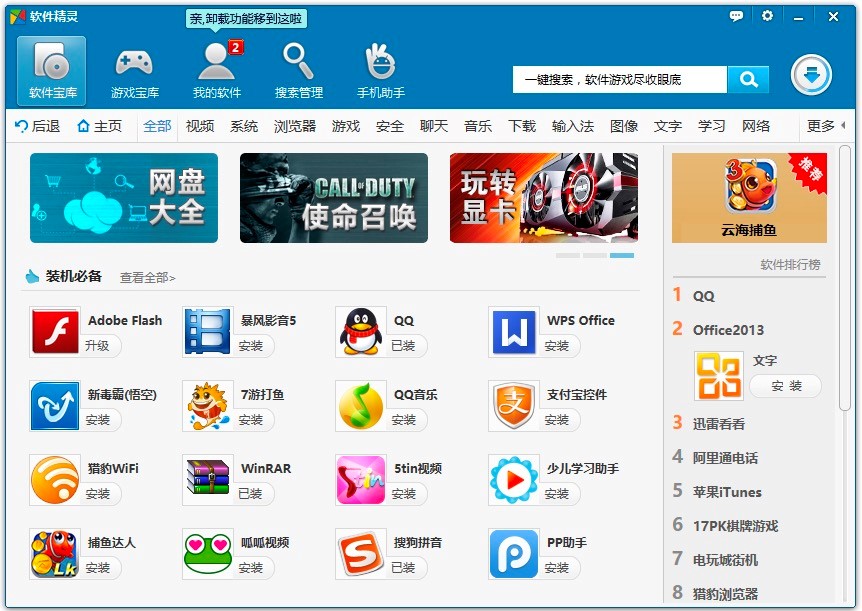Click the 7游打鱼 game icon
The width and height of the screenshot is (862, 611).
[x=207, y=406]
